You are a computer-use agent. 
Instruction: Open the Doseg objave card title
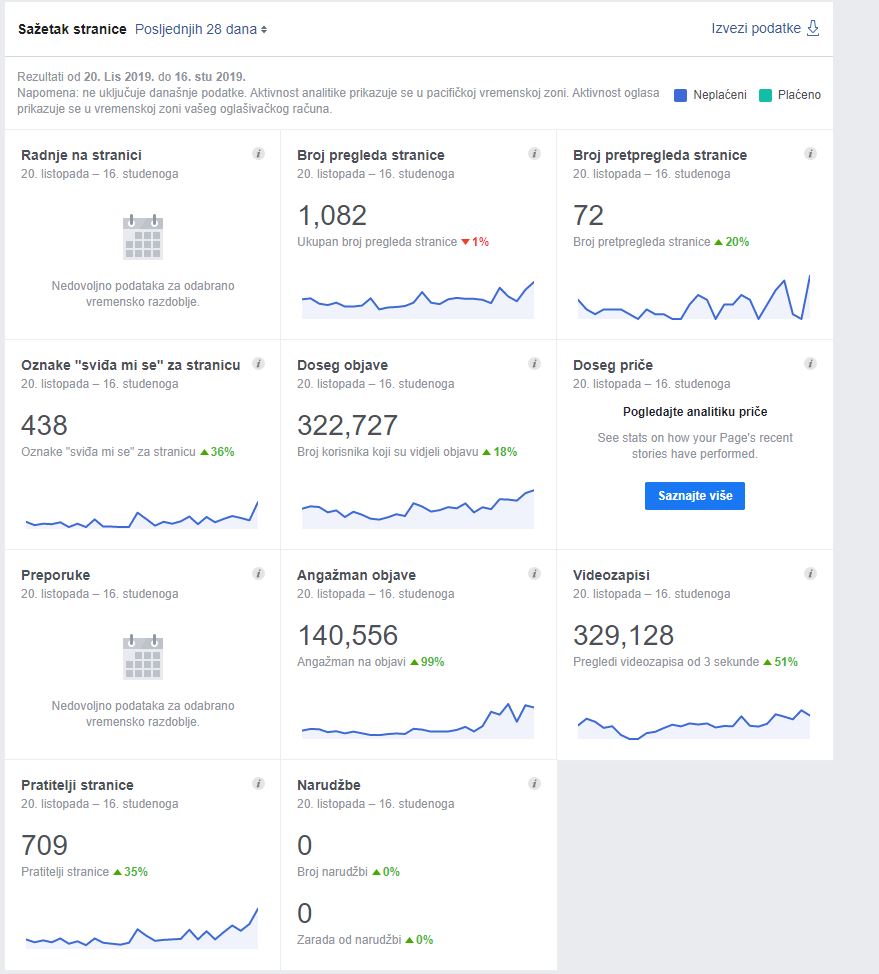342,365
